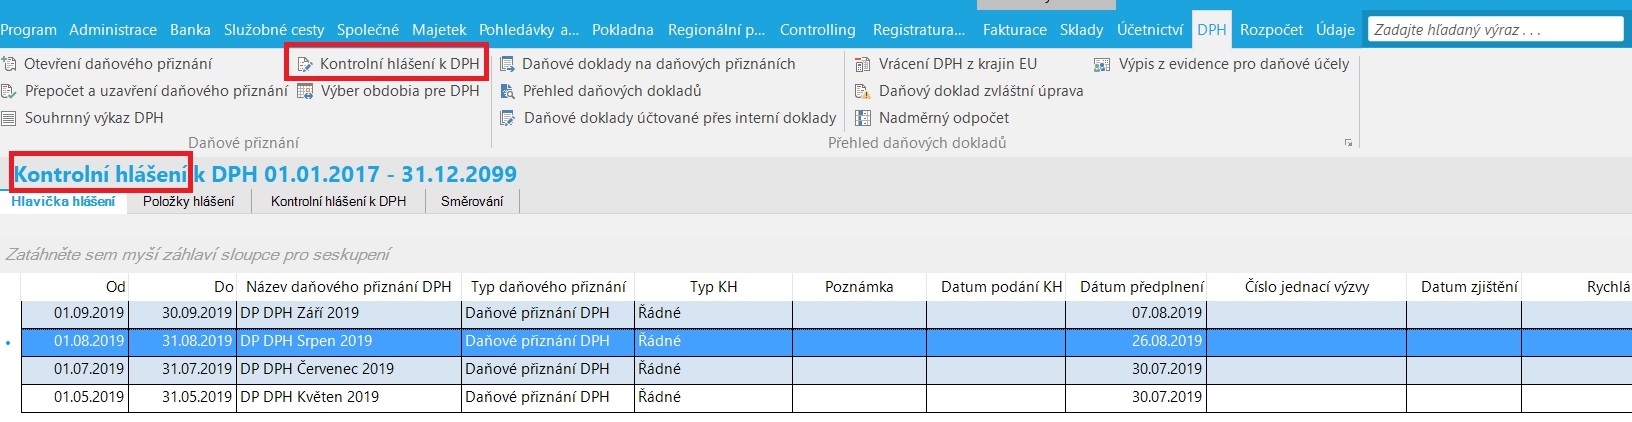Open the Souhrnný výkaz DPH icon
This screenshot has width=1632, height=422.
click(x=9, y=118)
